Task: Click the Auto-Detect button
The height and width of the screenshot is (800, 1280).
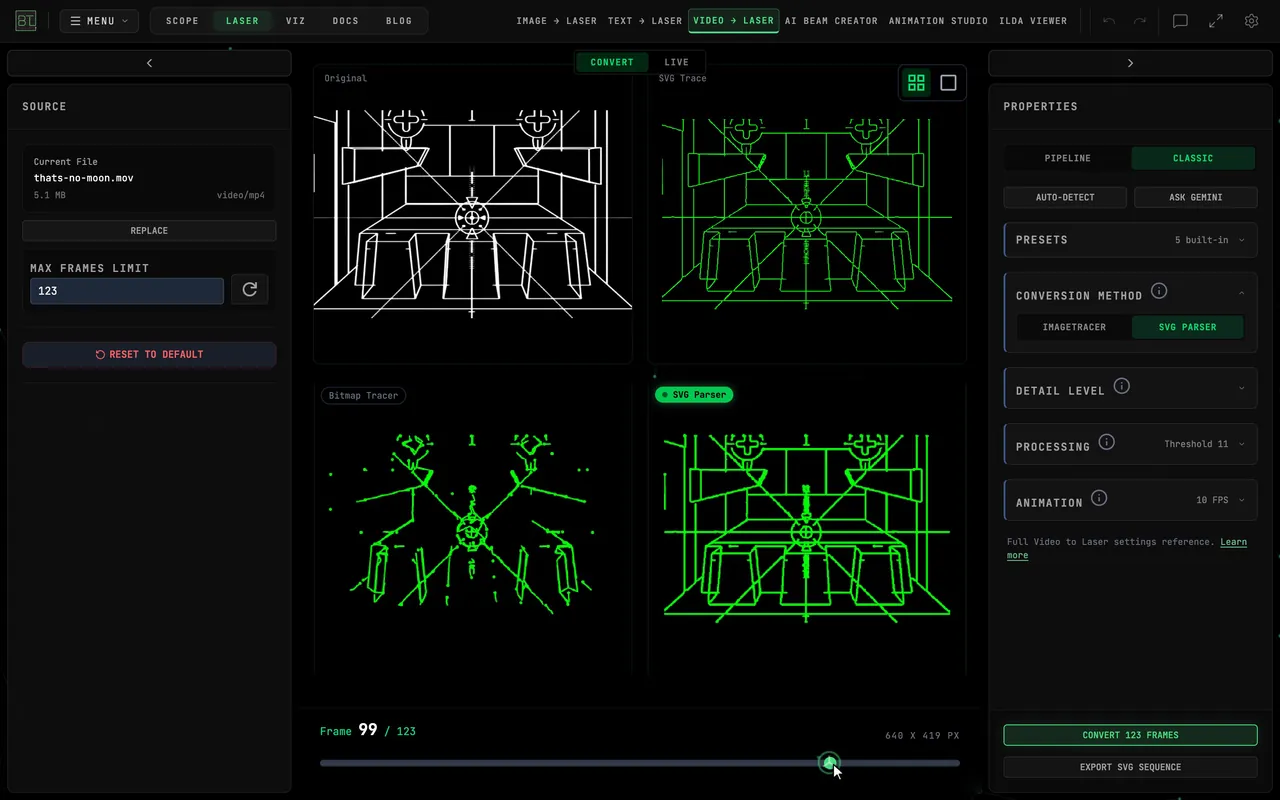Action: coord(1065,197)
